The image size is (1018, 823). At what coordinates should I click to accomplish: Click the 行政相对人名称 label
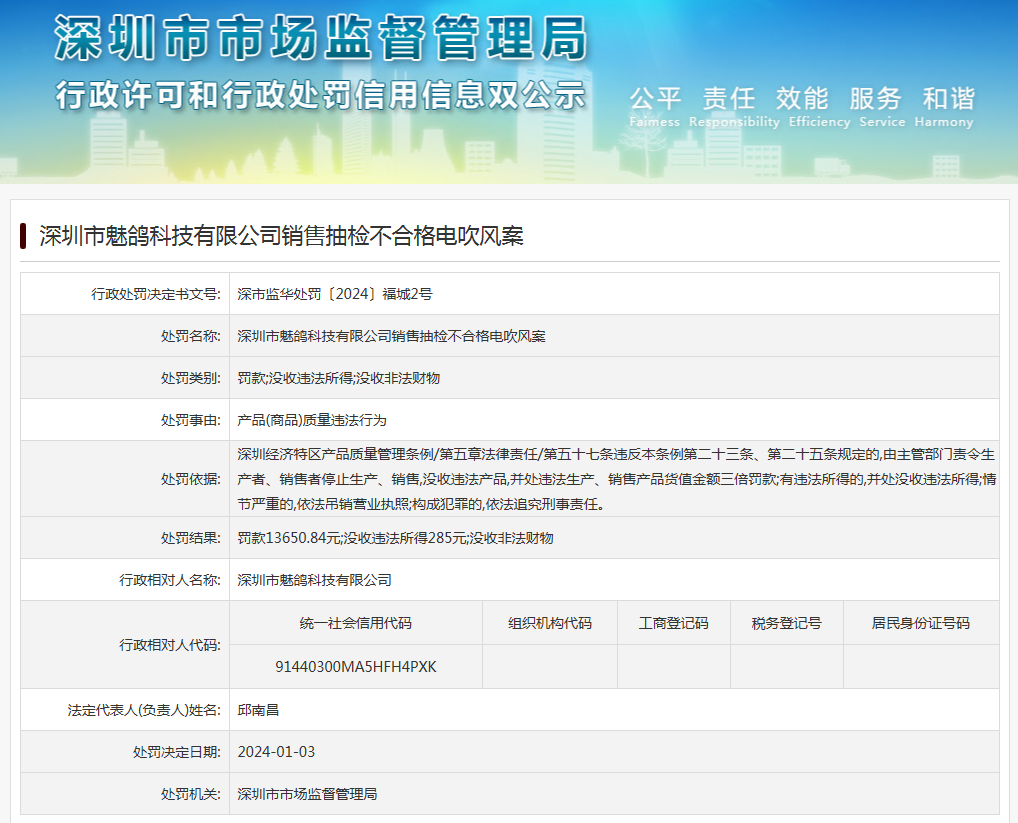[x=170, y=580]
